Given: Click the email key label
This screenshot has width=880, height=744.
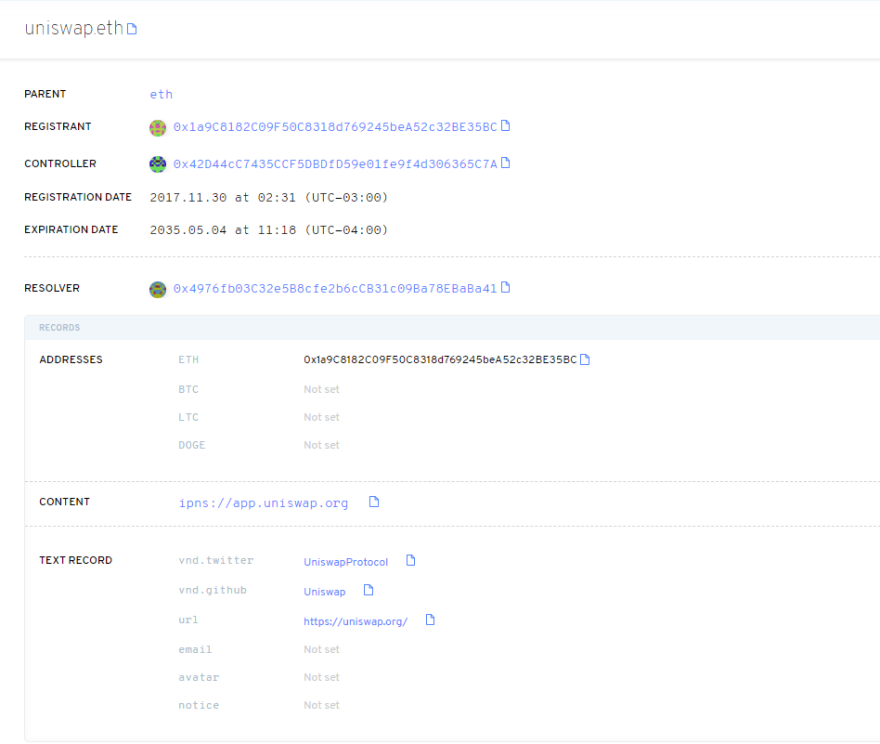Looking at the screenshot, I should coord(195,649).
